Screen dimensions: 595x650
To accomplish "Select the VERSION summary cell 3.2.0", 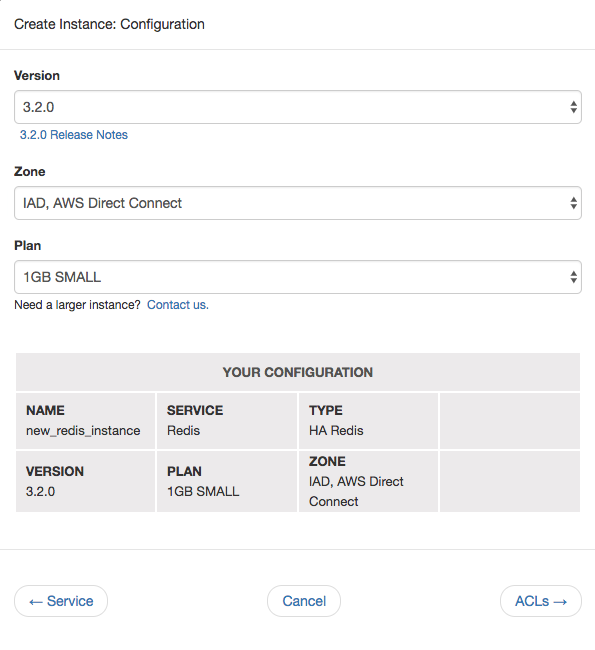I will [85, 481].
